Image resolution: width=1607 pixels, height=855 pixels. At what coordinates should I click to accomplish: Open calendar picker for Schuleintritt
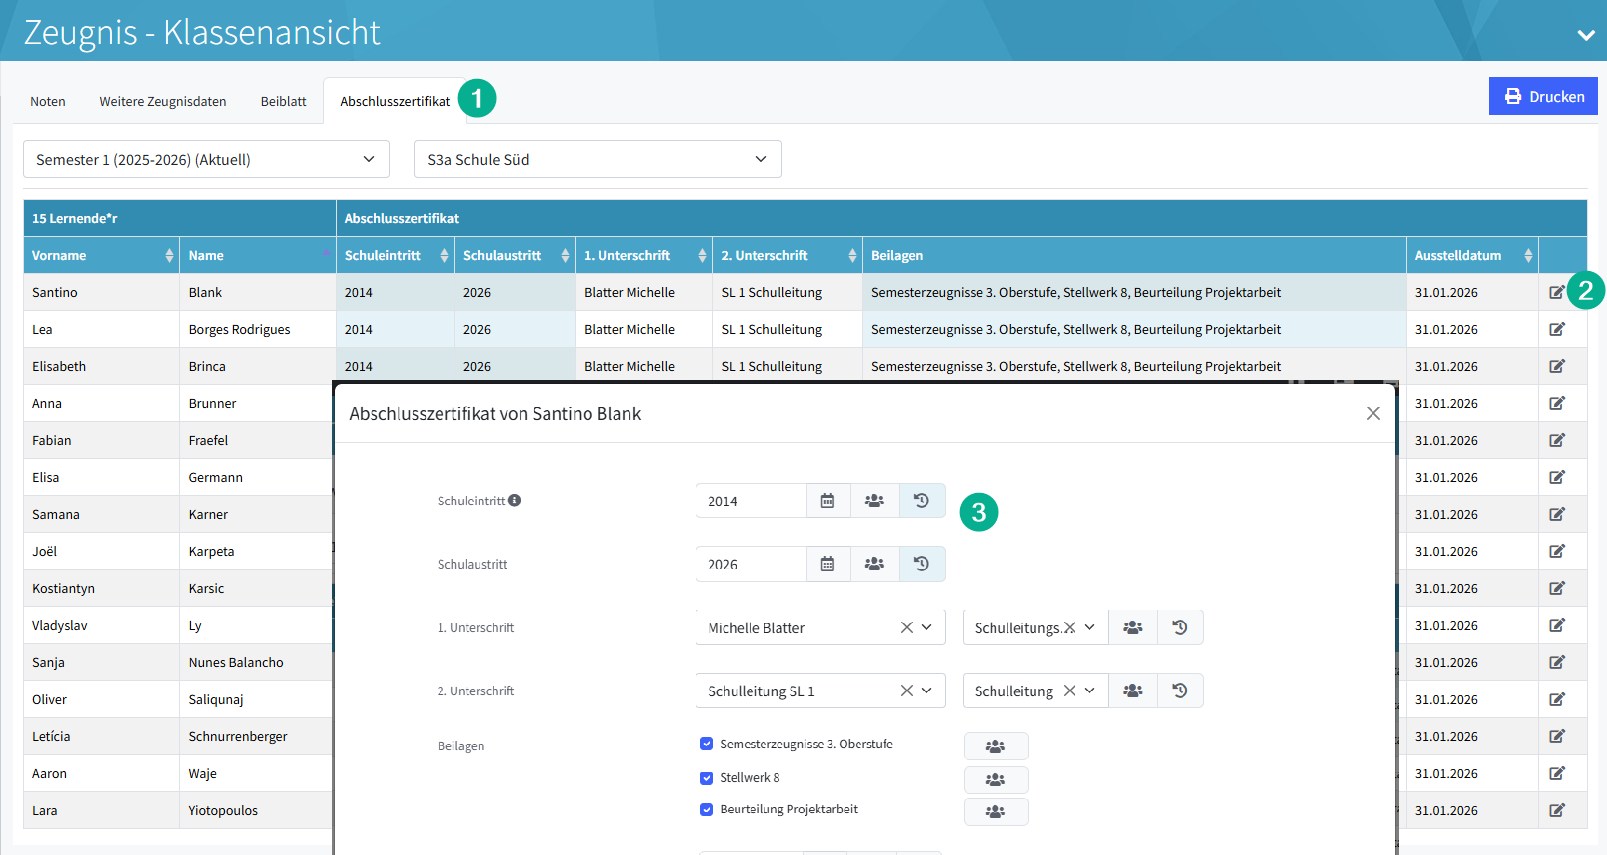tap(827, 501)
